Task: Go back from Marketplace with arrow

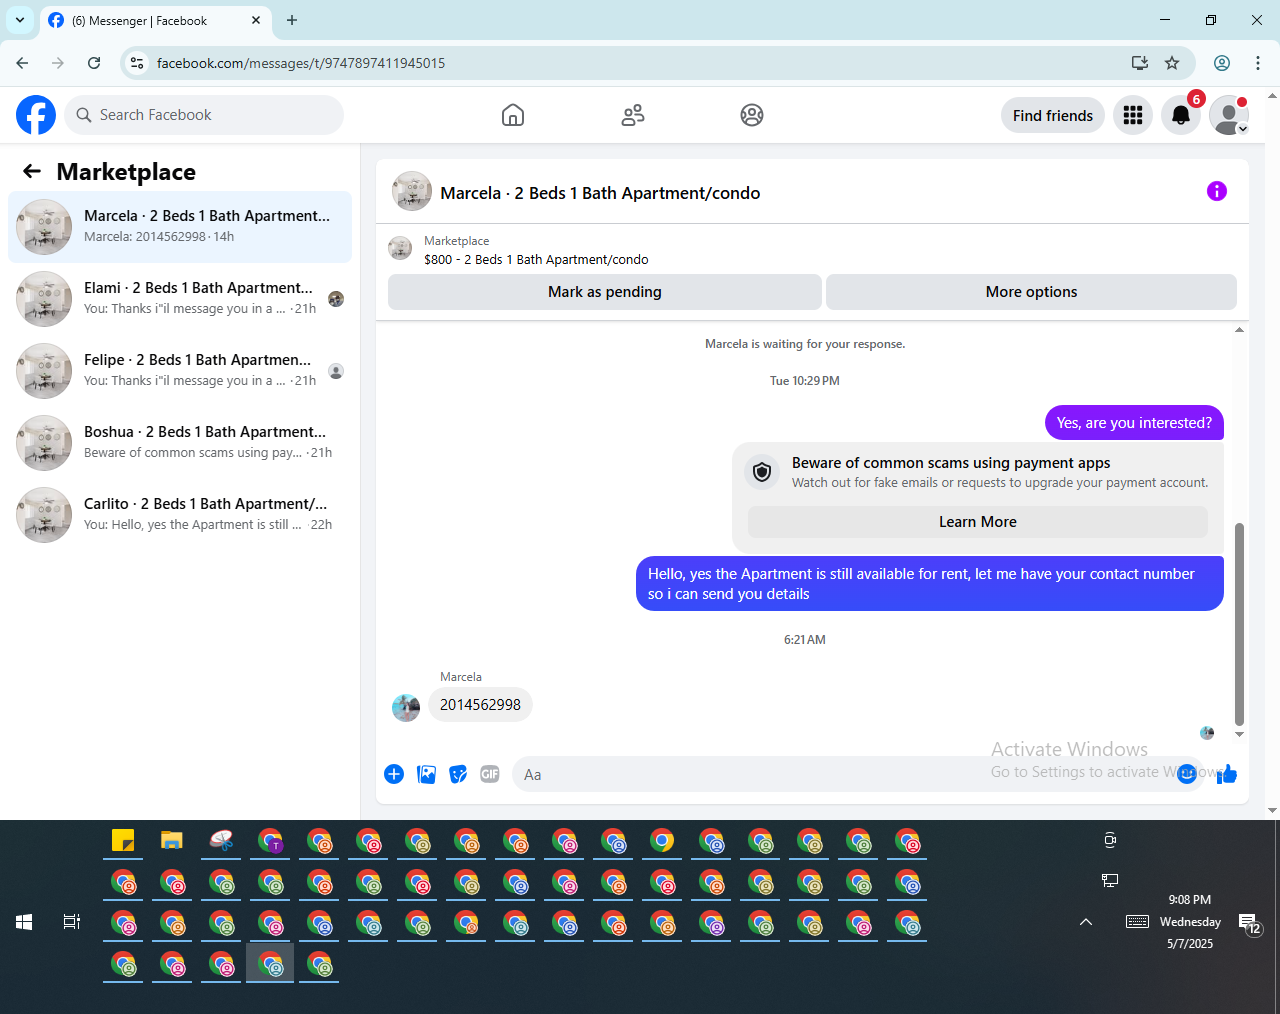Action: pyautogui.click(x=32, y=172)
